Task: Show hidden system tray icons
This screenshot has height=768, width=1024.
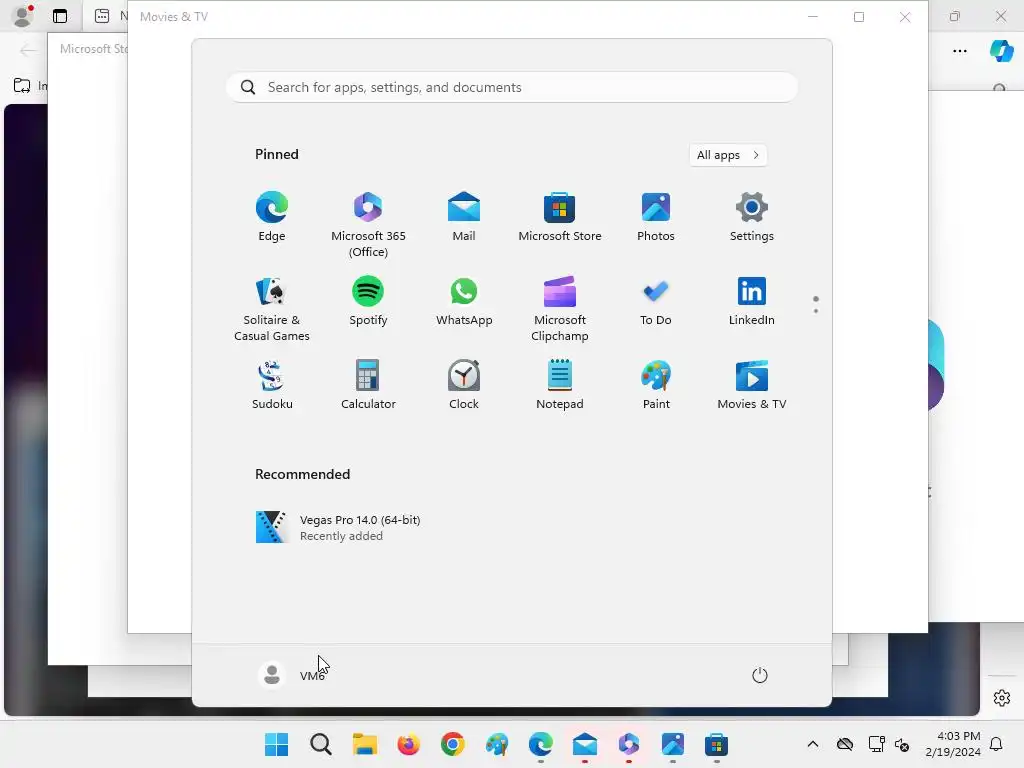Action: pos(813,744)
